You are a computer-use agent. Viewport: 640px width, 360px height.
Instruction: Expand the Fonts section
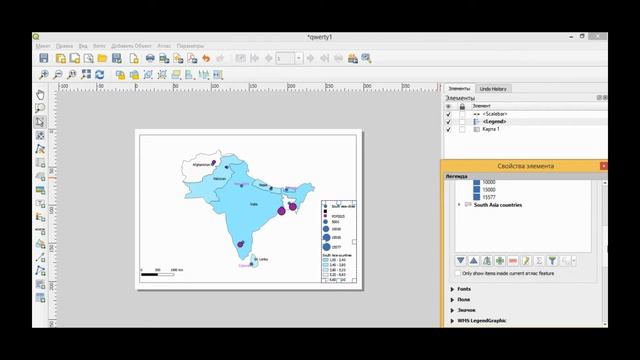tap(452, 289)
